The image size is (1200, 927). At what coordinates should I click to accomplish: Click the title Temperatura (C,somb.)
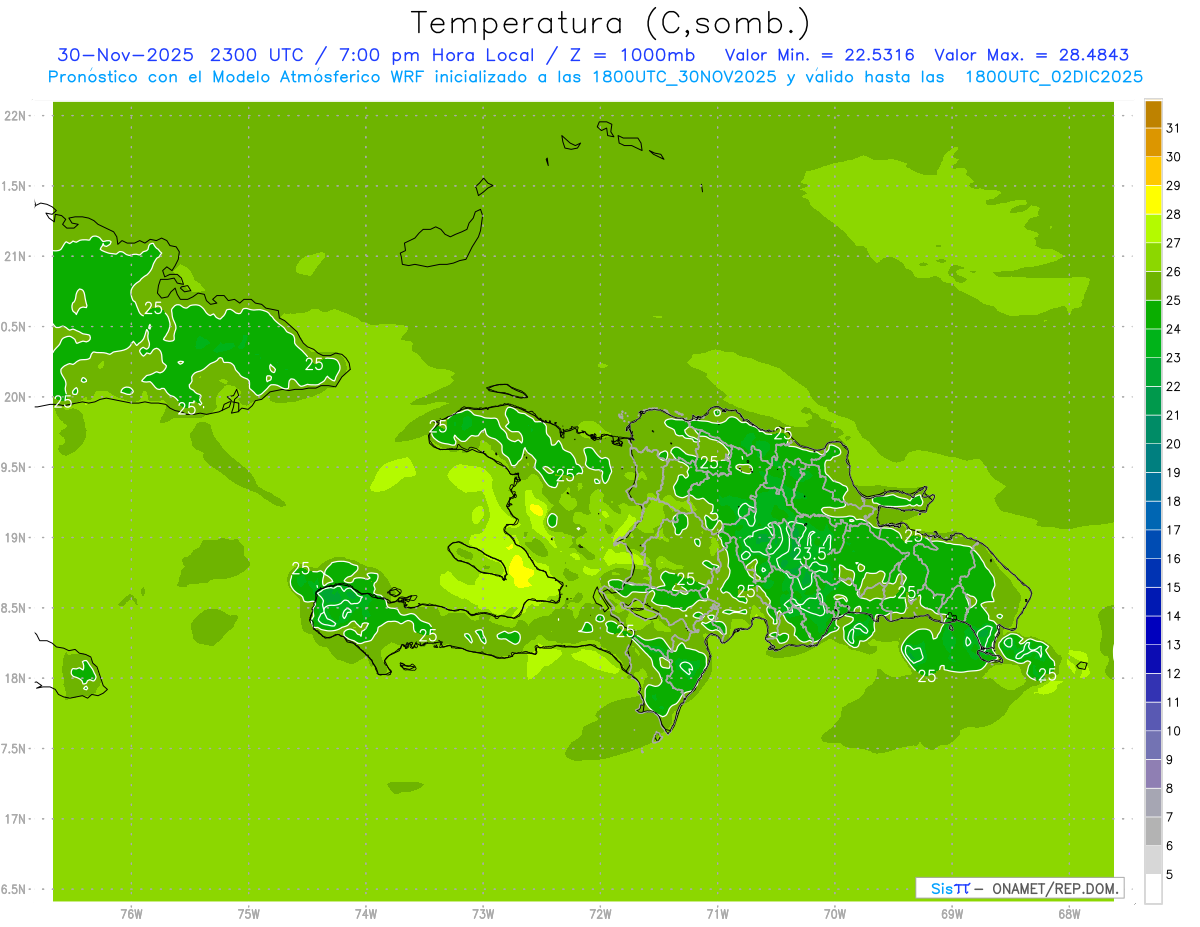point(611,22)
